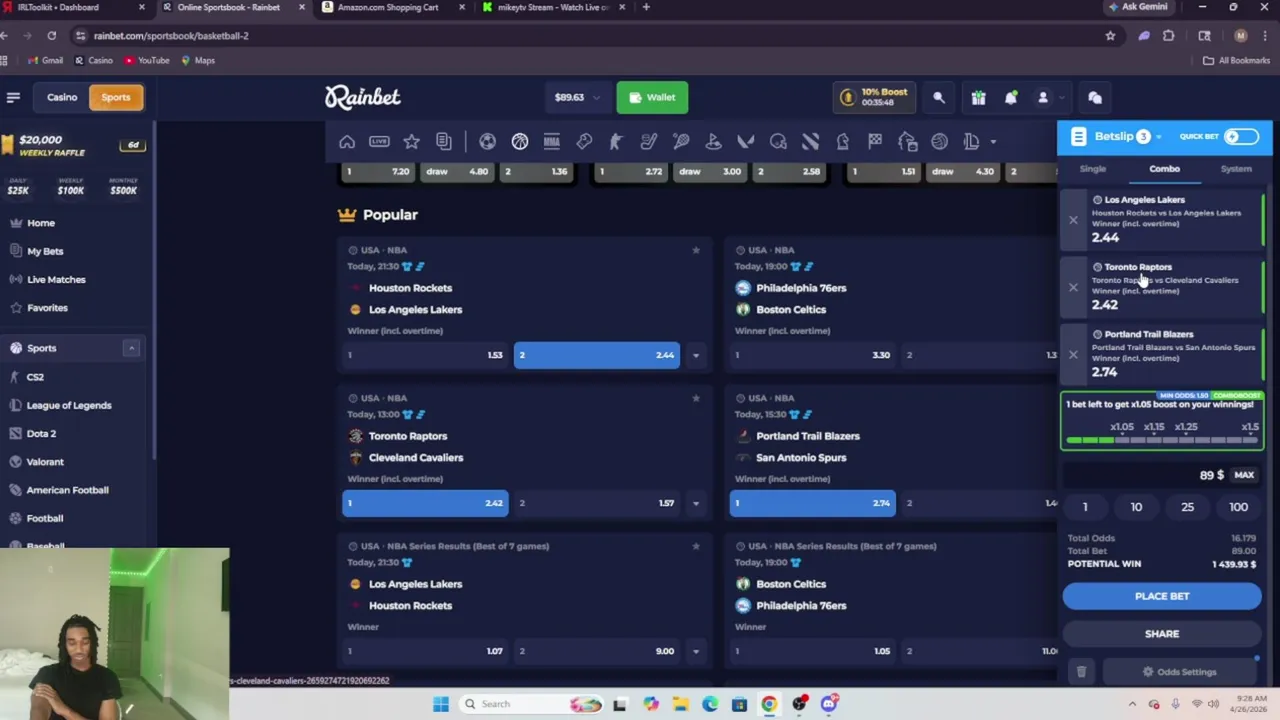Remove Toronto Raptors from betslip
This screenshot has height=720, width=1280.
1073,287
